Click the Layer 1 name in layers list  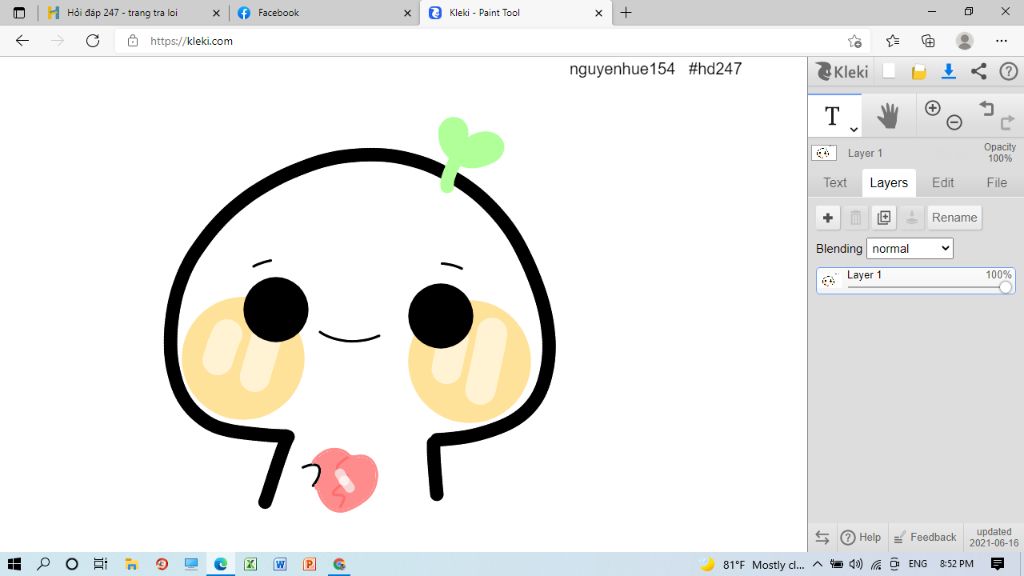[864, 275]
